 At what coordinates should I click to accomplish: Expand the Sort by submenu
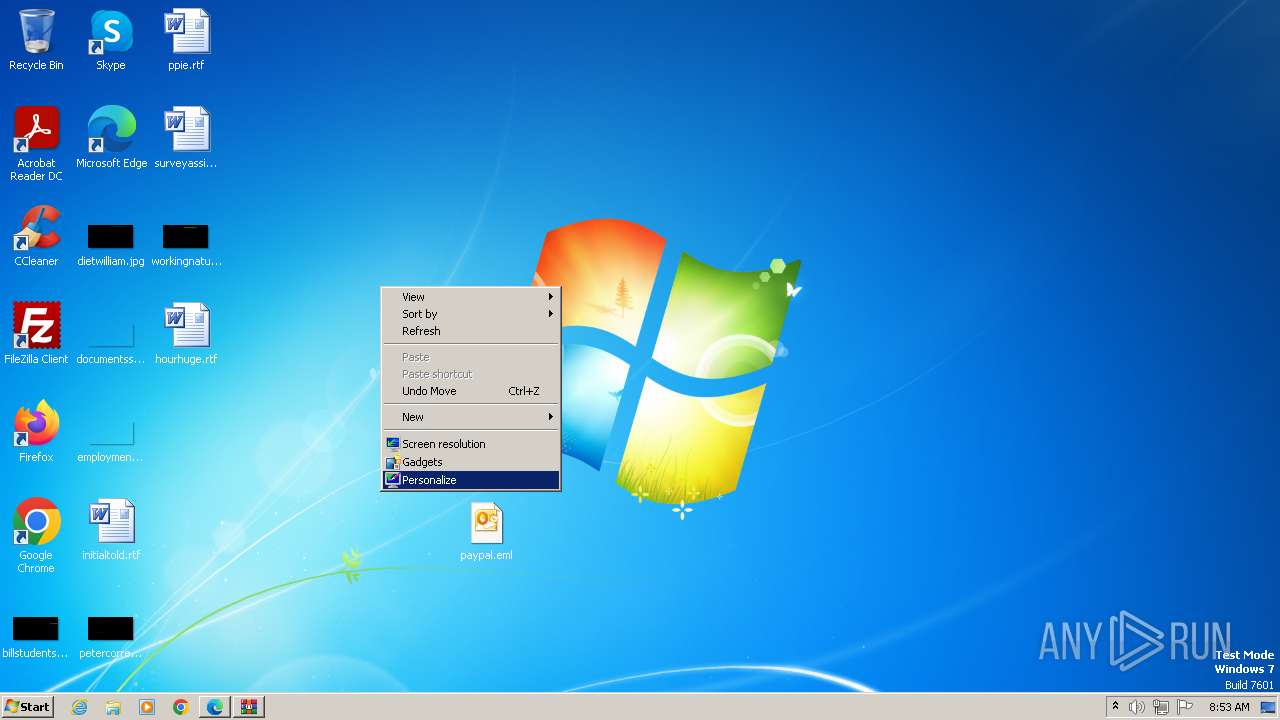[x=471, y=314]
